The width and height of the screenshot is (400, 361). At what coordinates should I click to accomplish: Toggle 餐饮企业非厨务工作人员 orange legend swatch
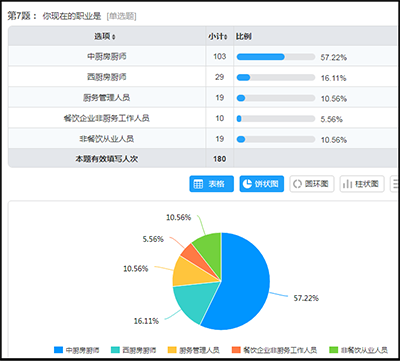point(236,350)
